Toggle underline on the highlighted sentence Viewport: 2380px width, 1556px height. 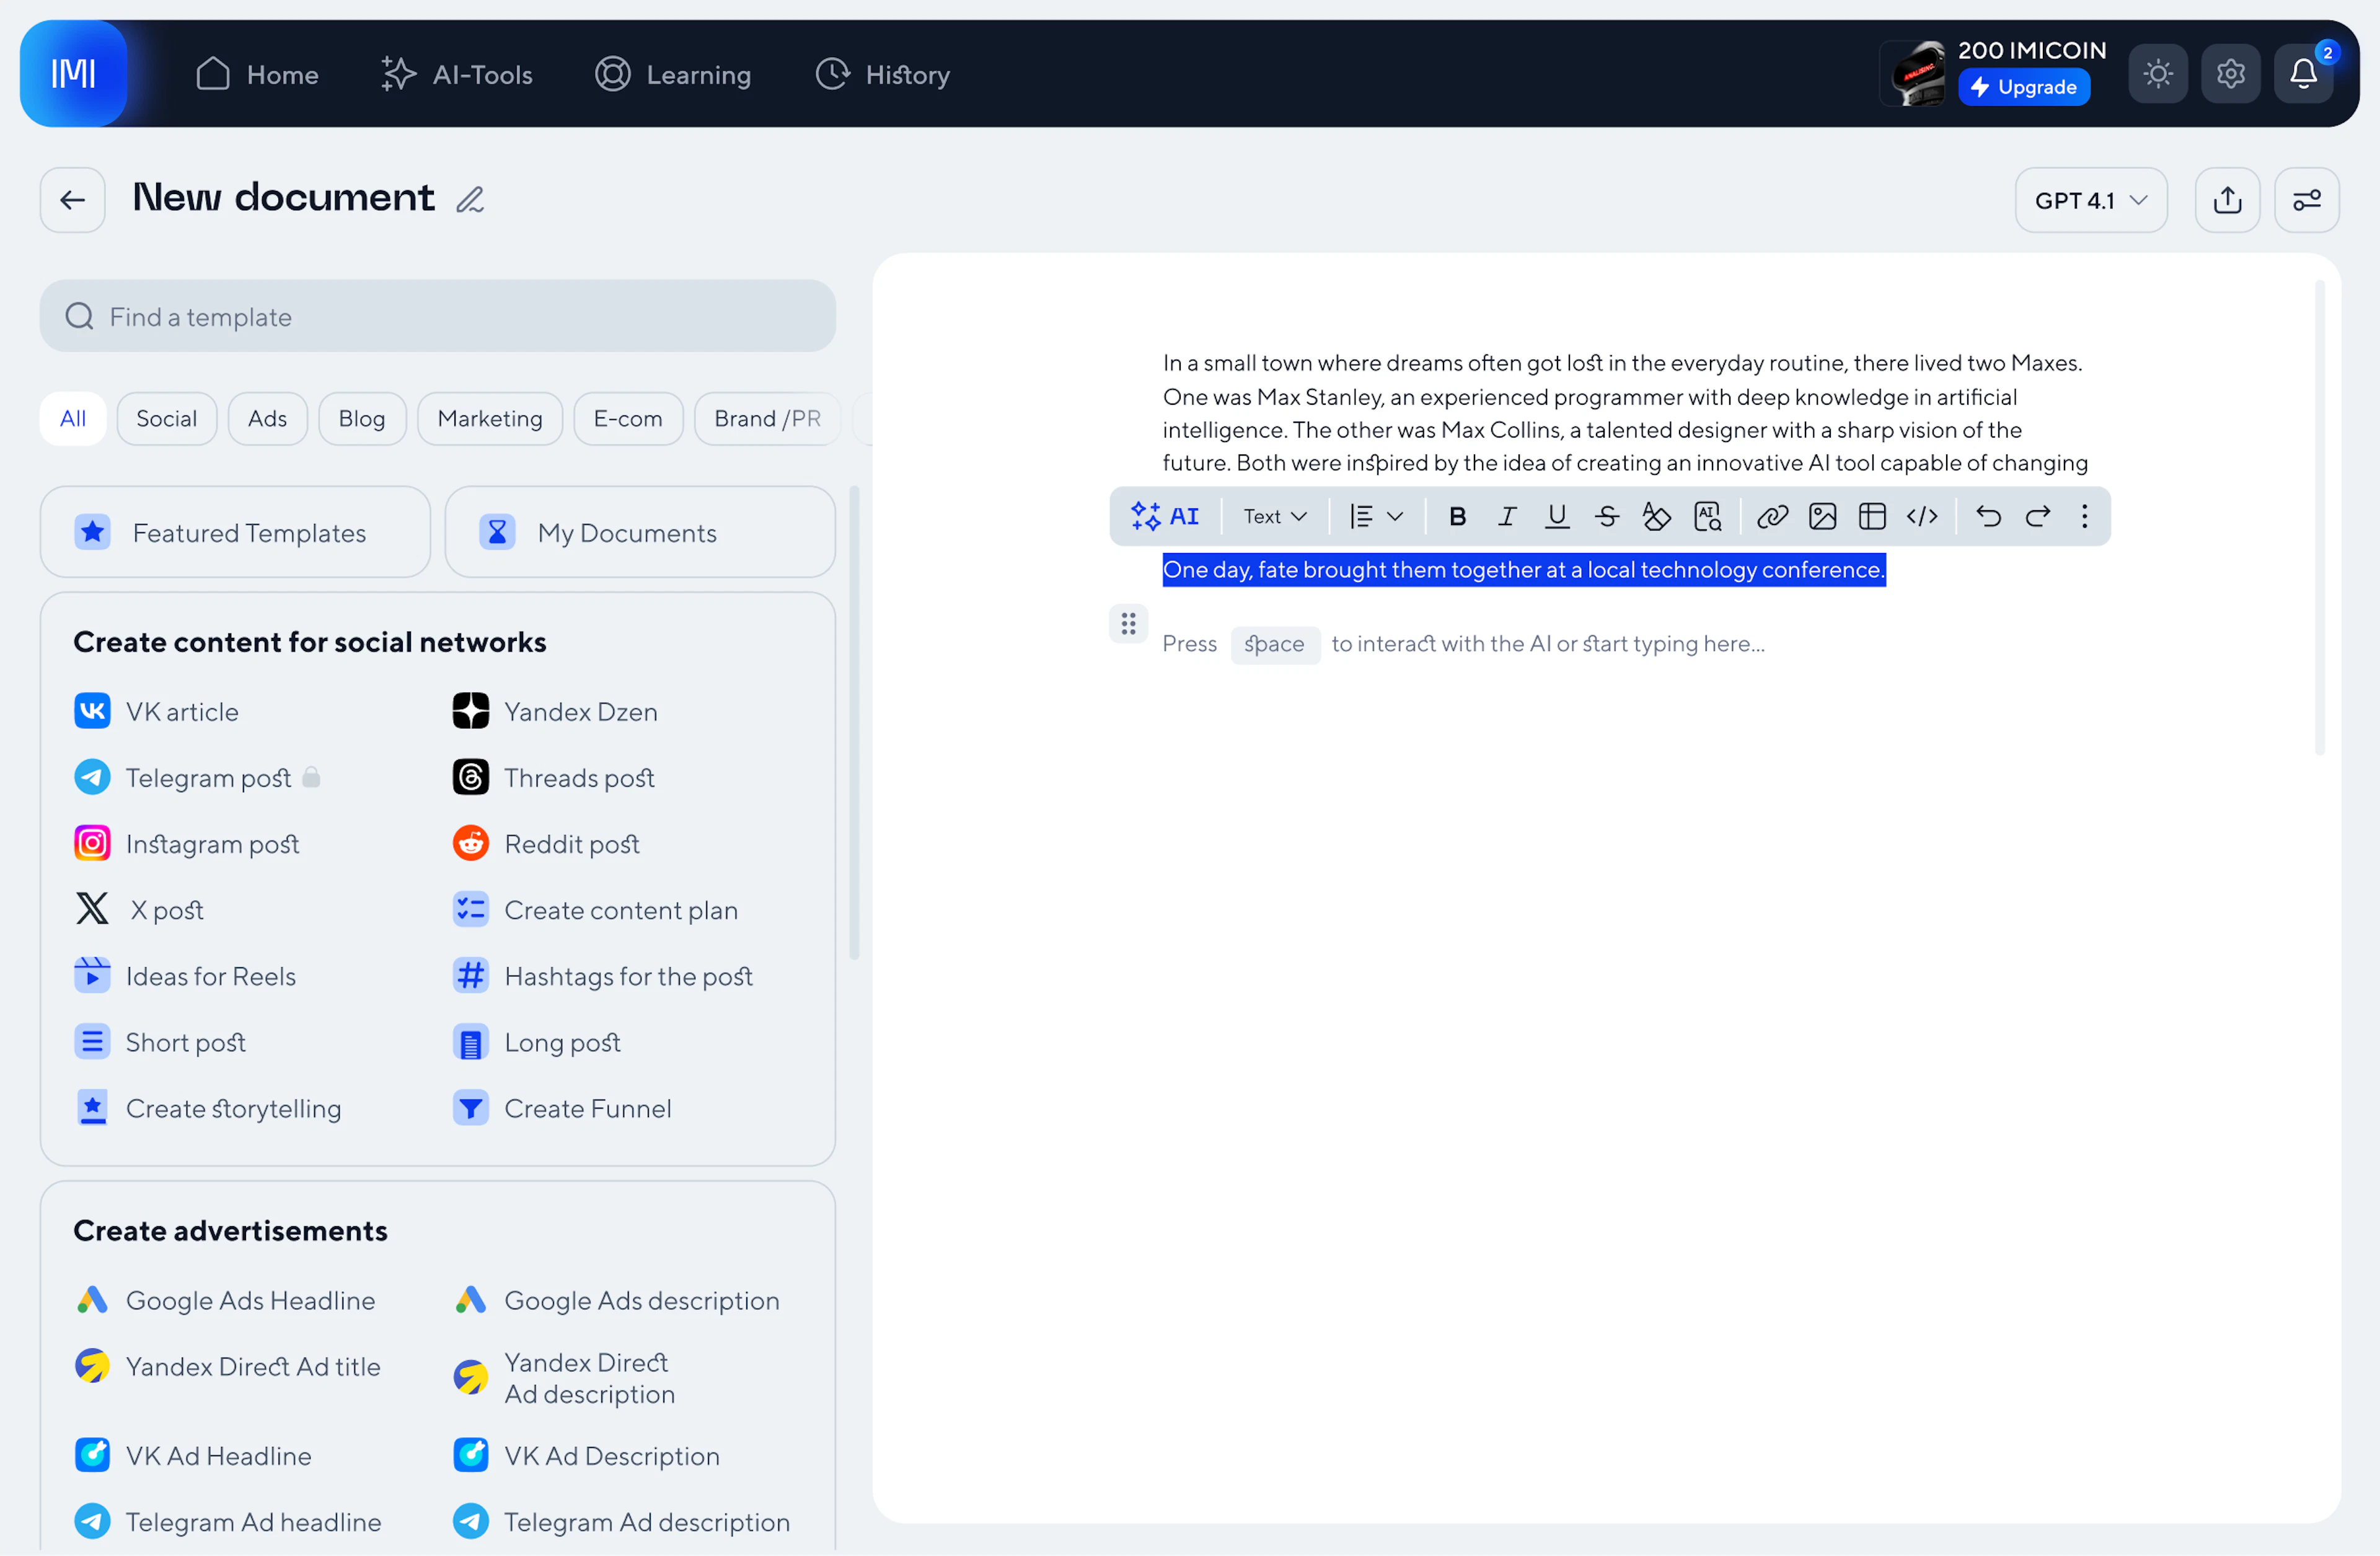(1556, 516)
